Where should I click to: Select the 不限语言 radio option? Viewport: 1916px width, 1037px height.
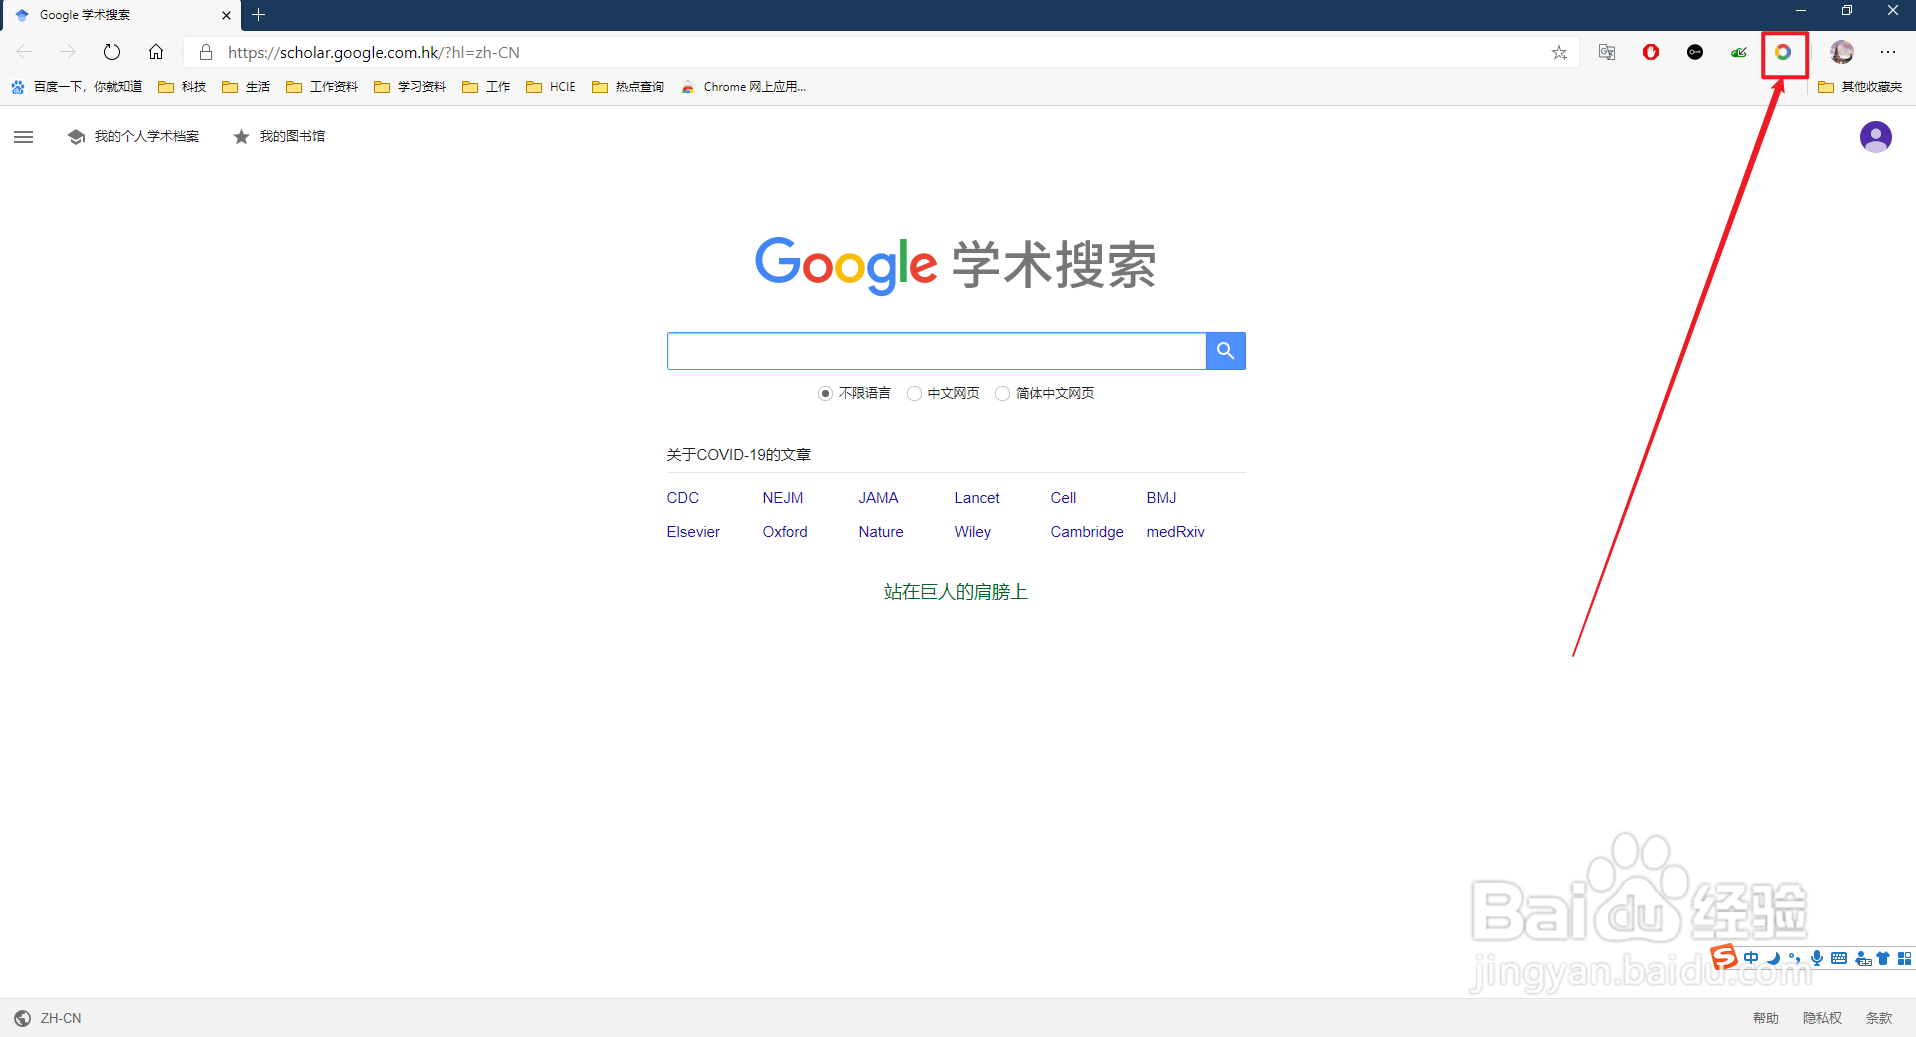click(x=825, y=393)
